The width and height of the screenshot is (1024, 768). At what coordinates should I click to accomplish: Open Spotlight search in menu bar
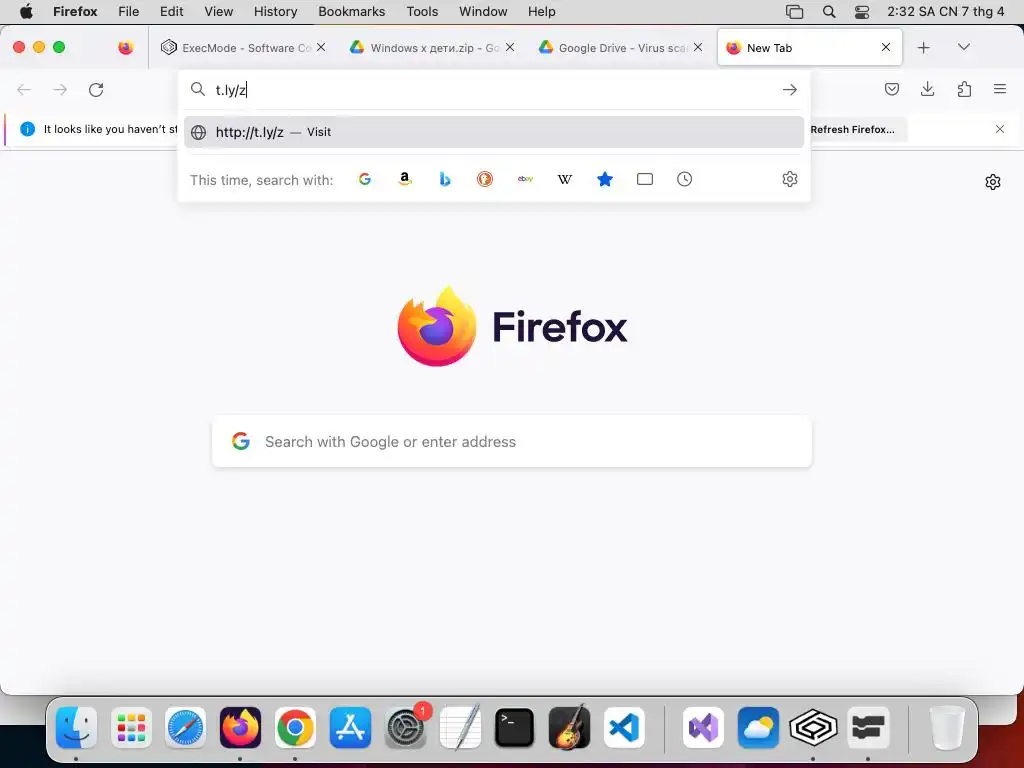[829, 12]
